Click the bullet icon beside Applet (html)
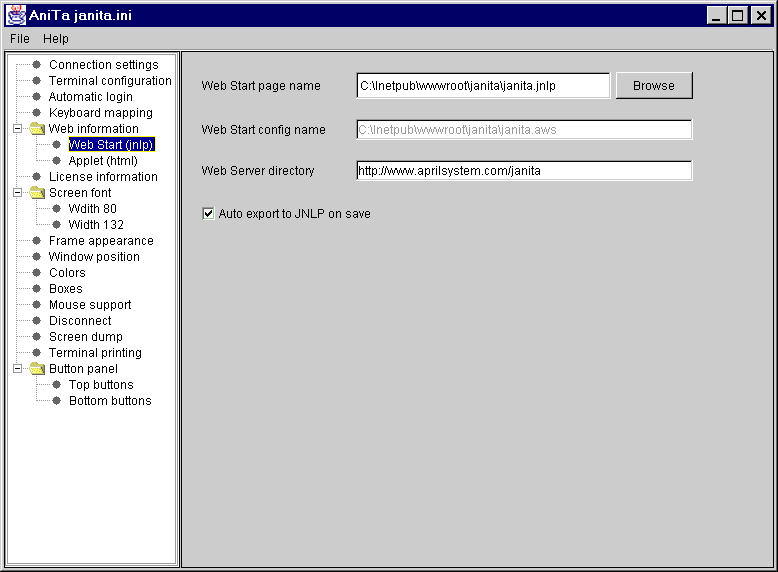This screenshot has height=572, width=778. tap(57, 161)
